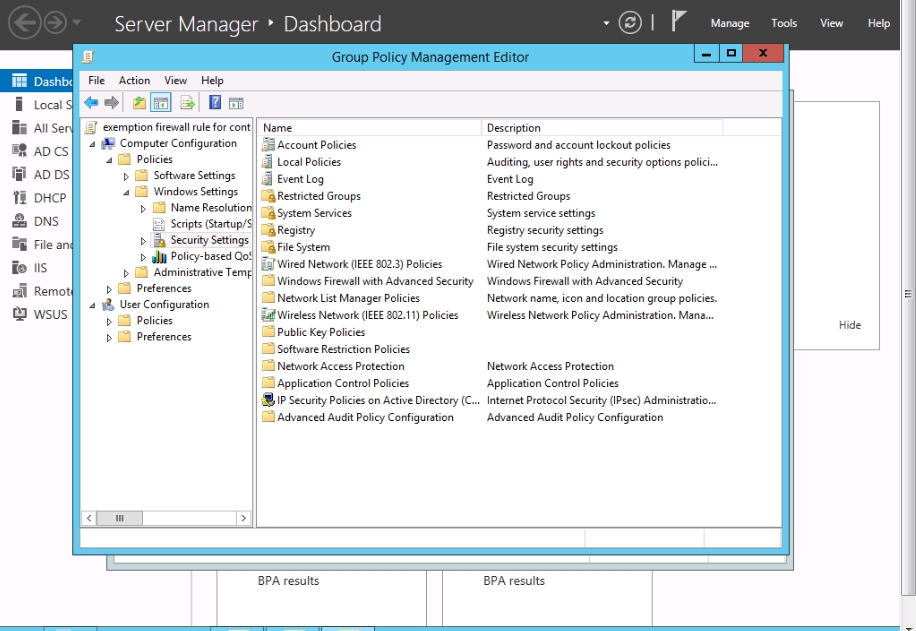This screenshot has width=916, height=631.
Task: Click the Server Manager refresh icon
Action: click(630, 23)
